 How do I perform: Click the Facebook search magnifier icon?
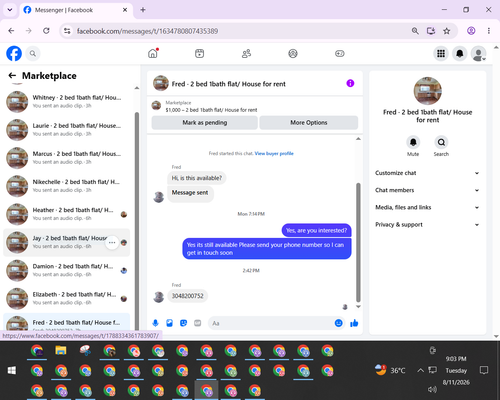33,53
